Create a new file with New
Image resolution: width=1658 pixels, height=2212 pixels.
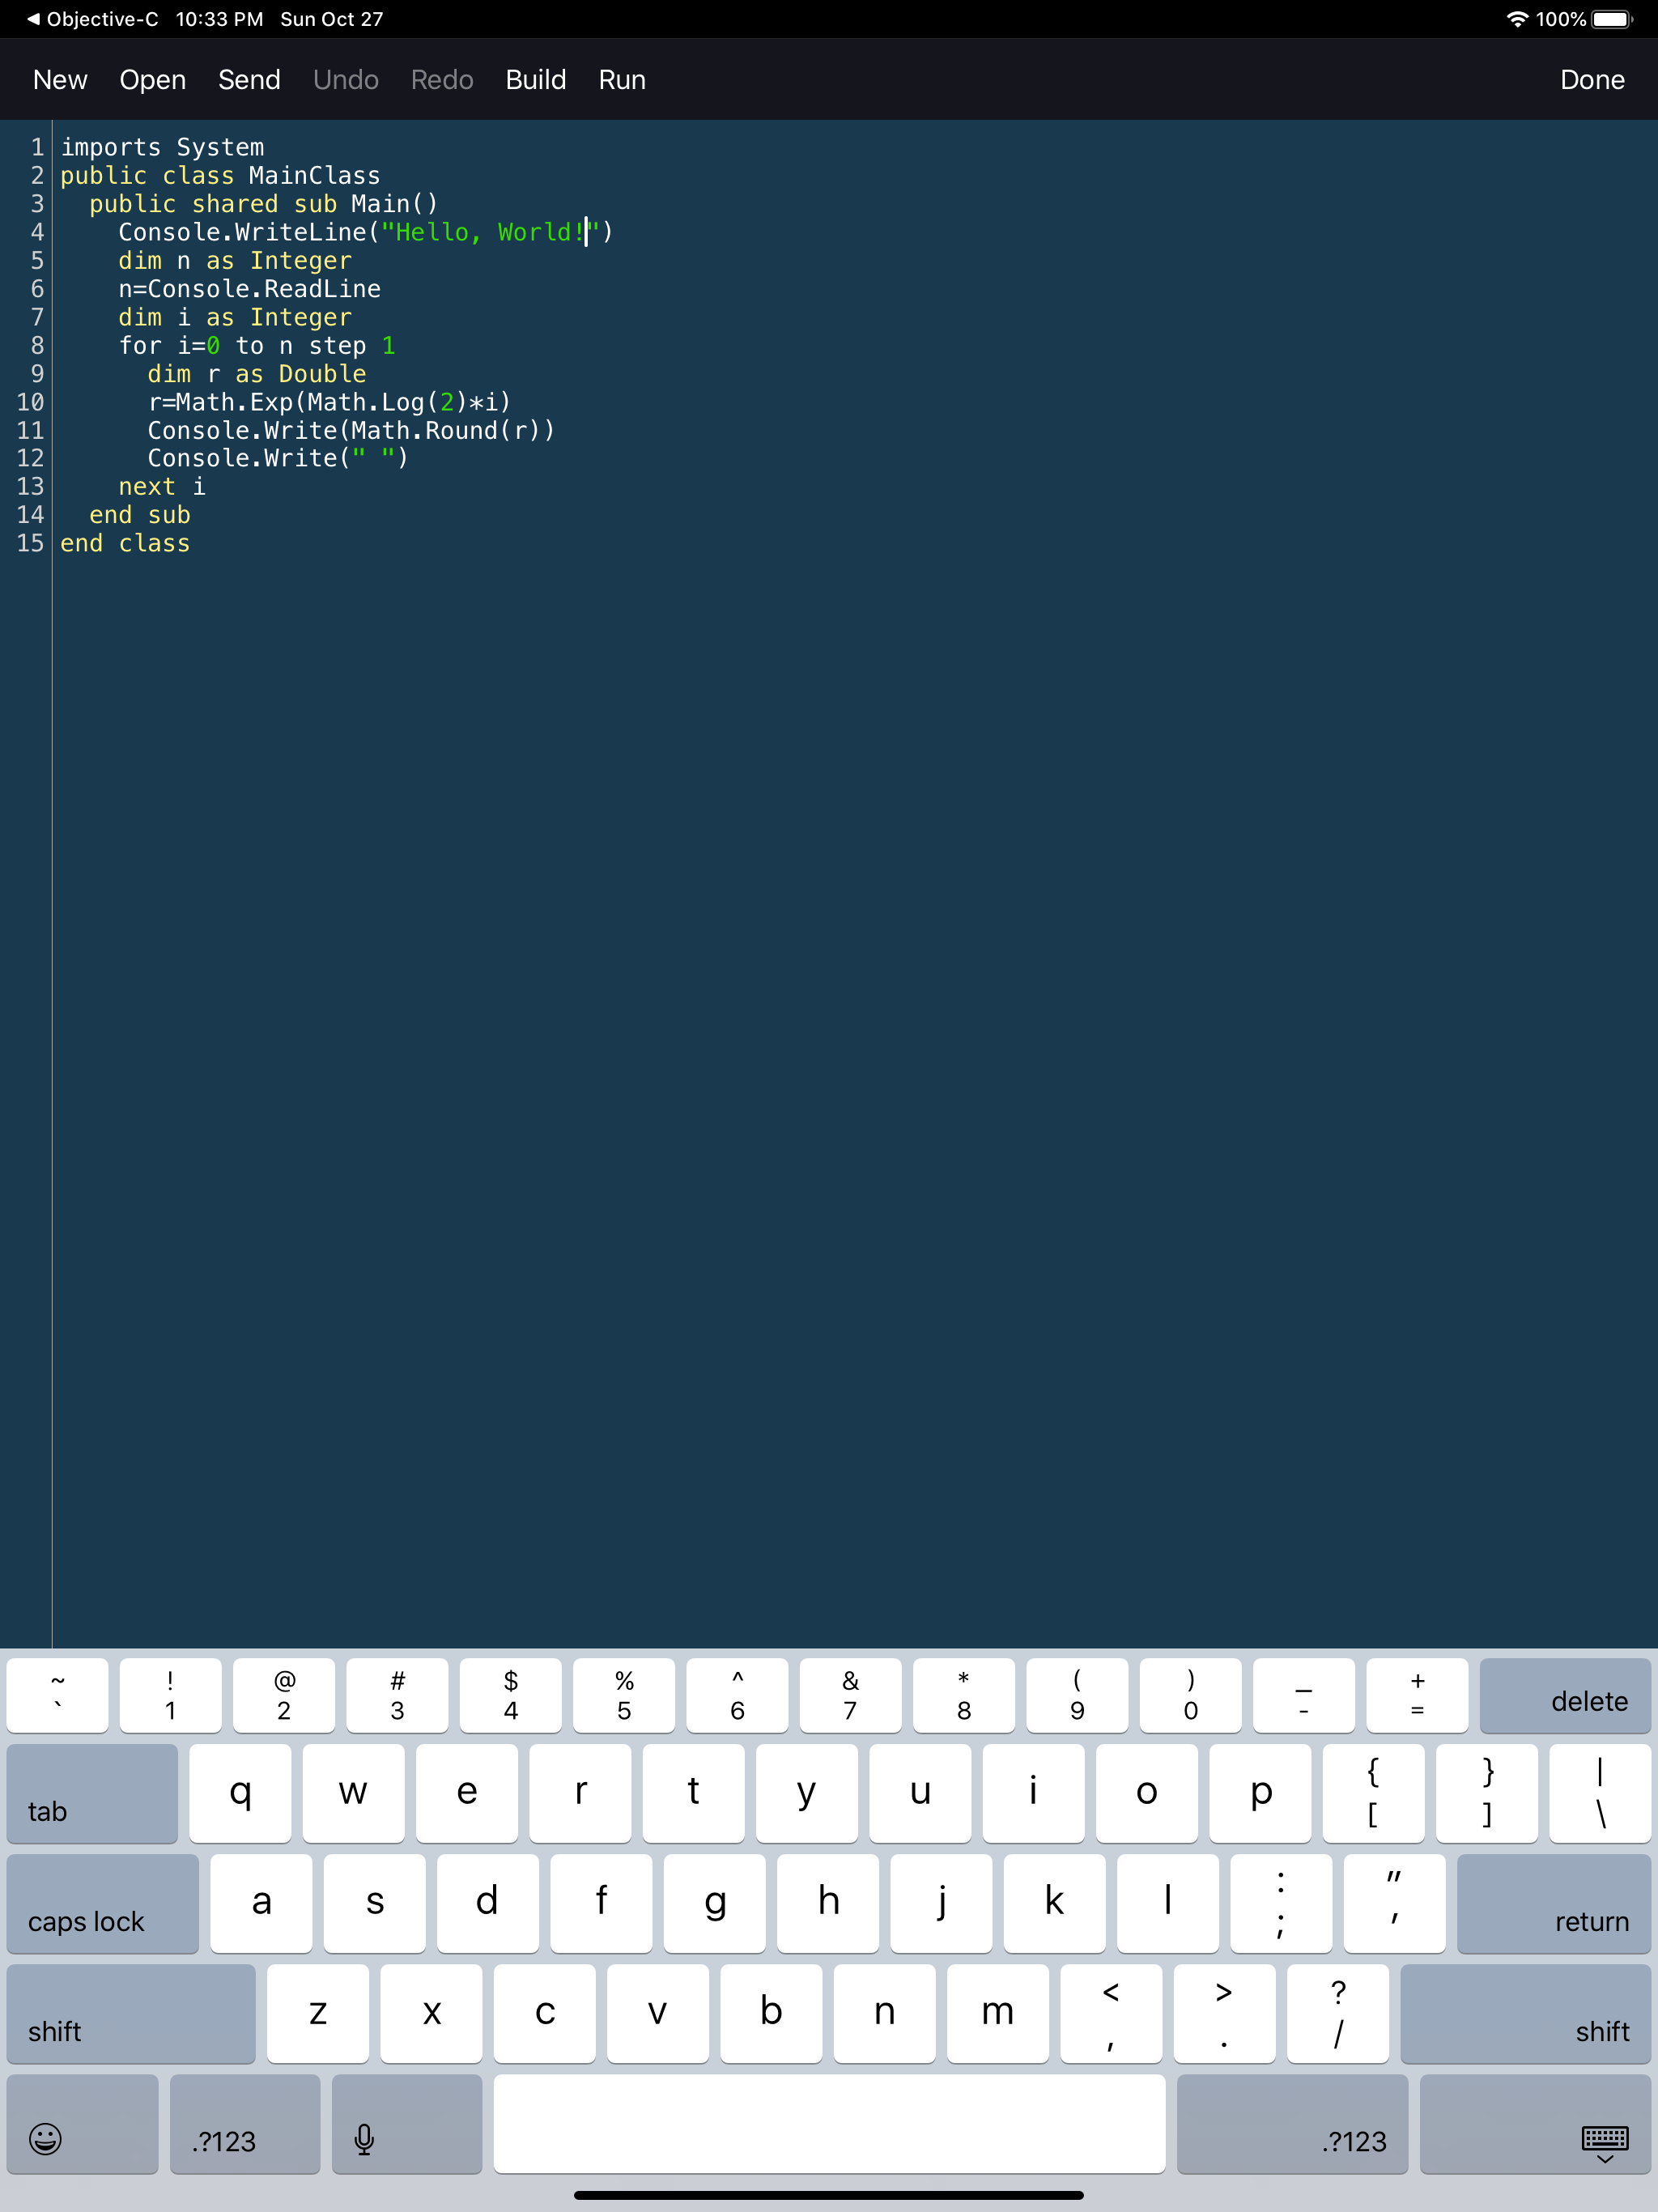coord(59,79)
